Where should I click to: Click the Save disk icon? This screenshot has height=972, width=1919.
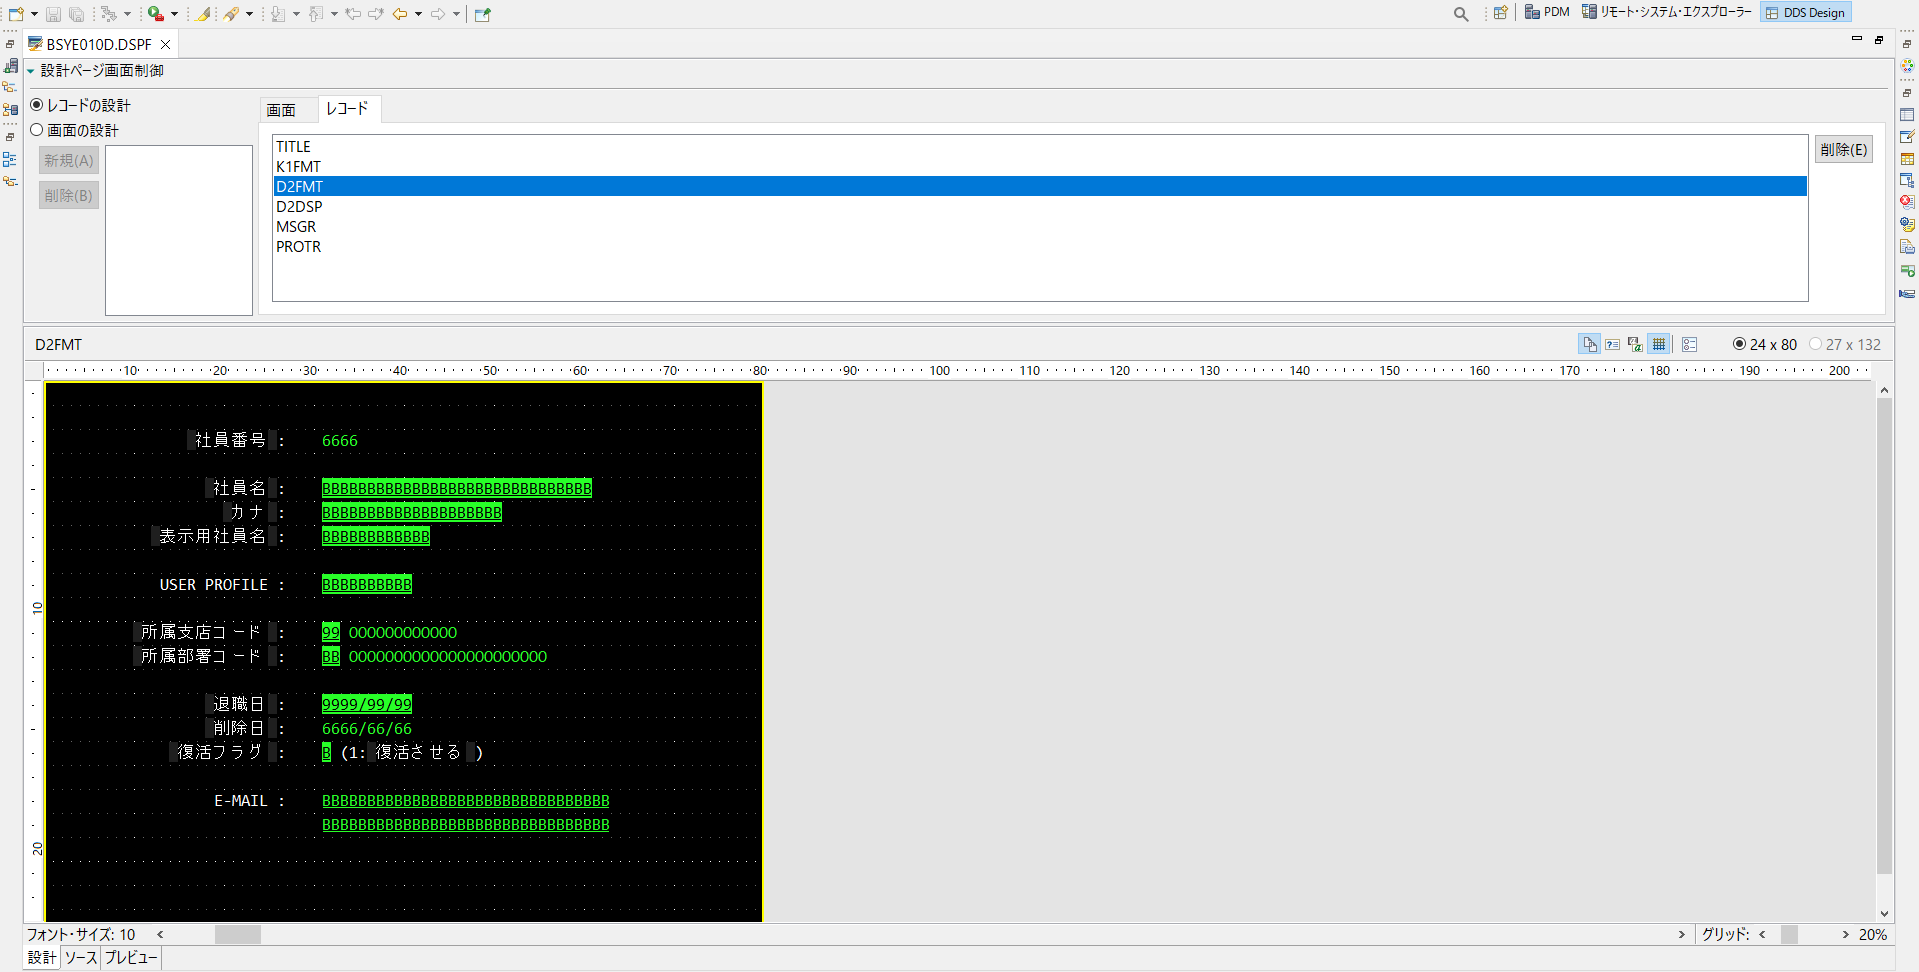[54, 14]
